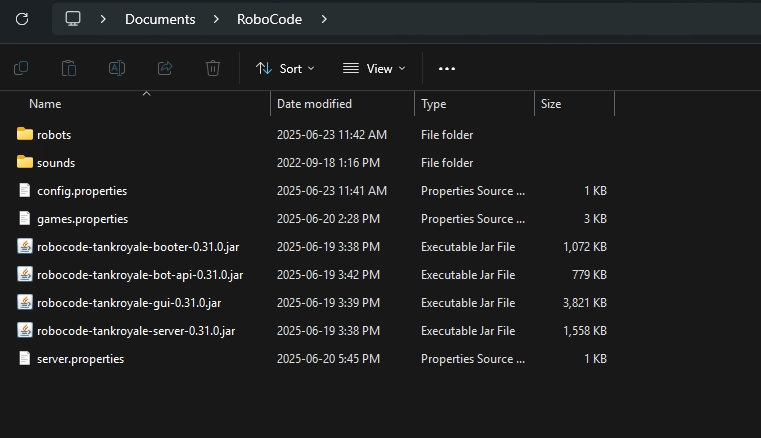The height and width of the screenshot is (438, 761).
Task: Sort by the Size column header
Action: coord(551,104)
